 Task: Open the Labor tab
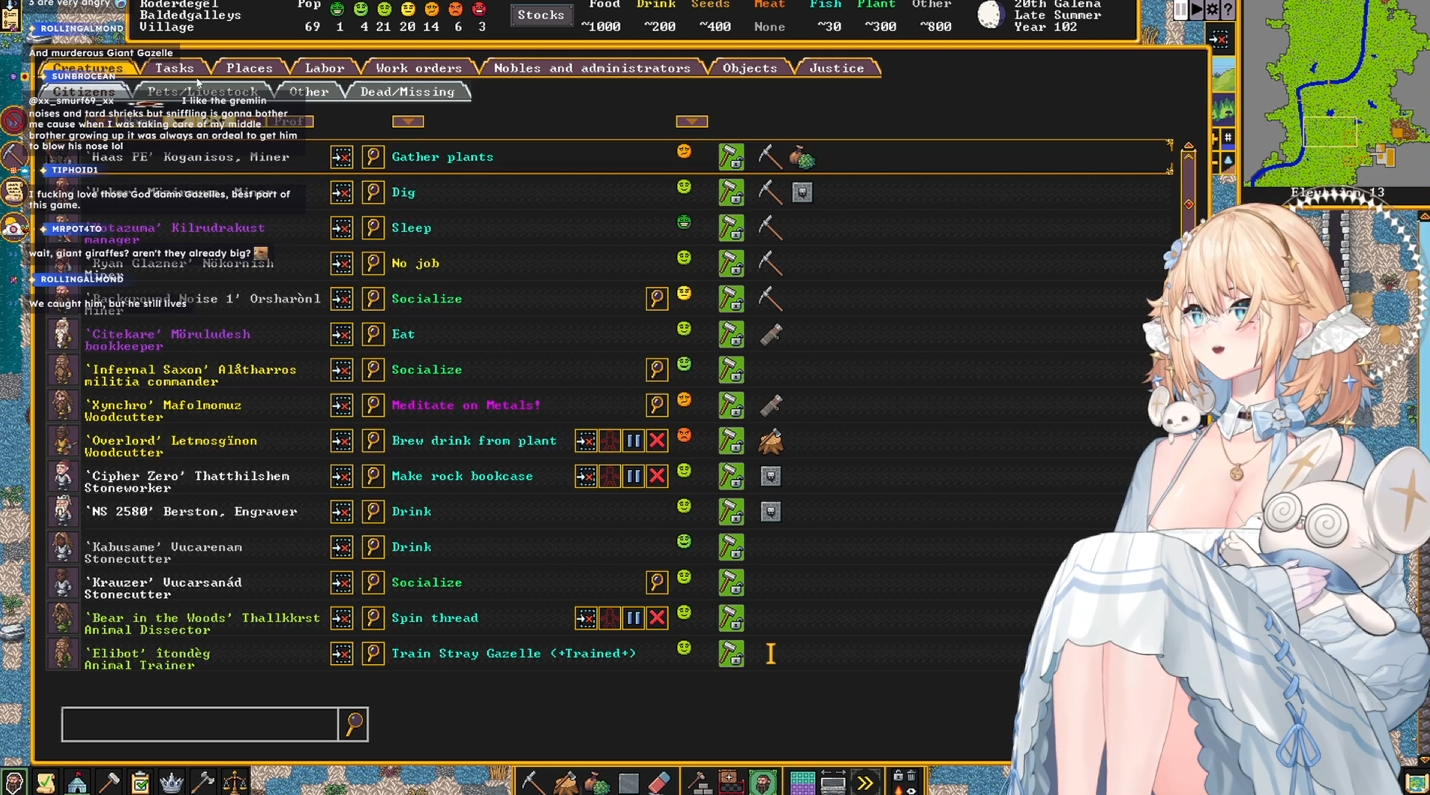click(x=324, y=68)
